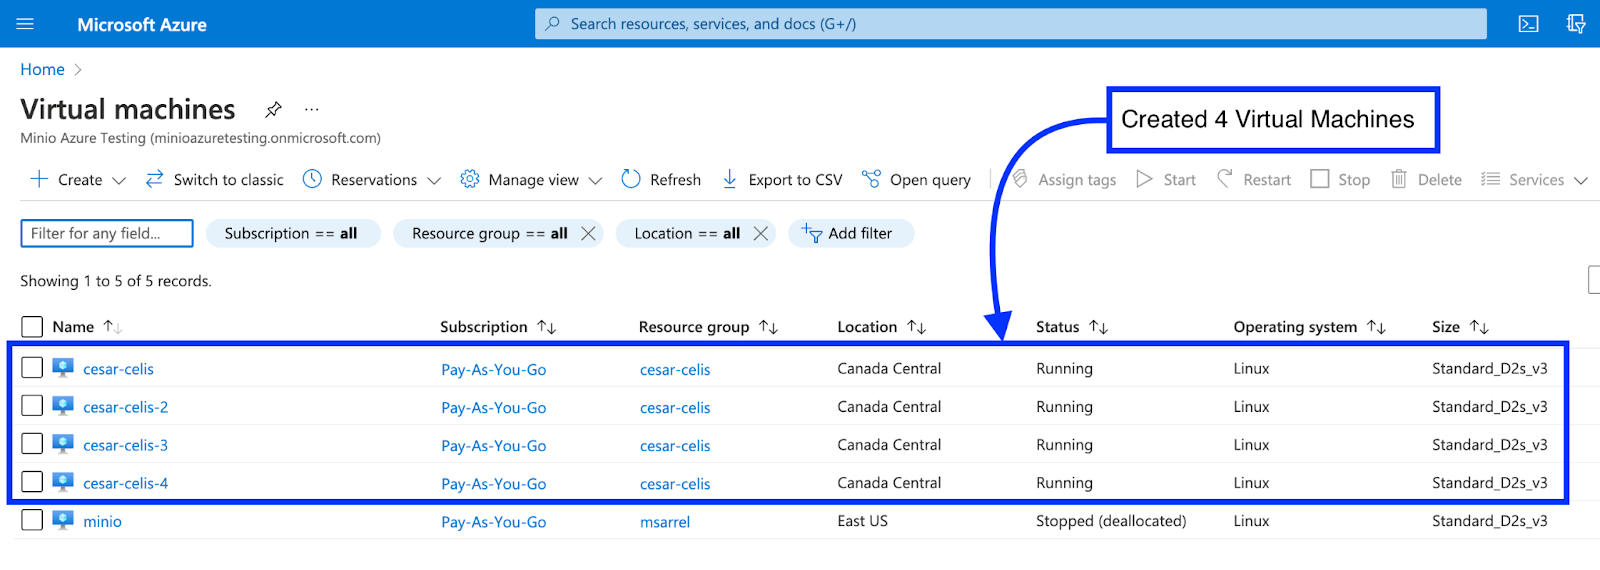Select the cesar-celis-2 checkbox

32,406
